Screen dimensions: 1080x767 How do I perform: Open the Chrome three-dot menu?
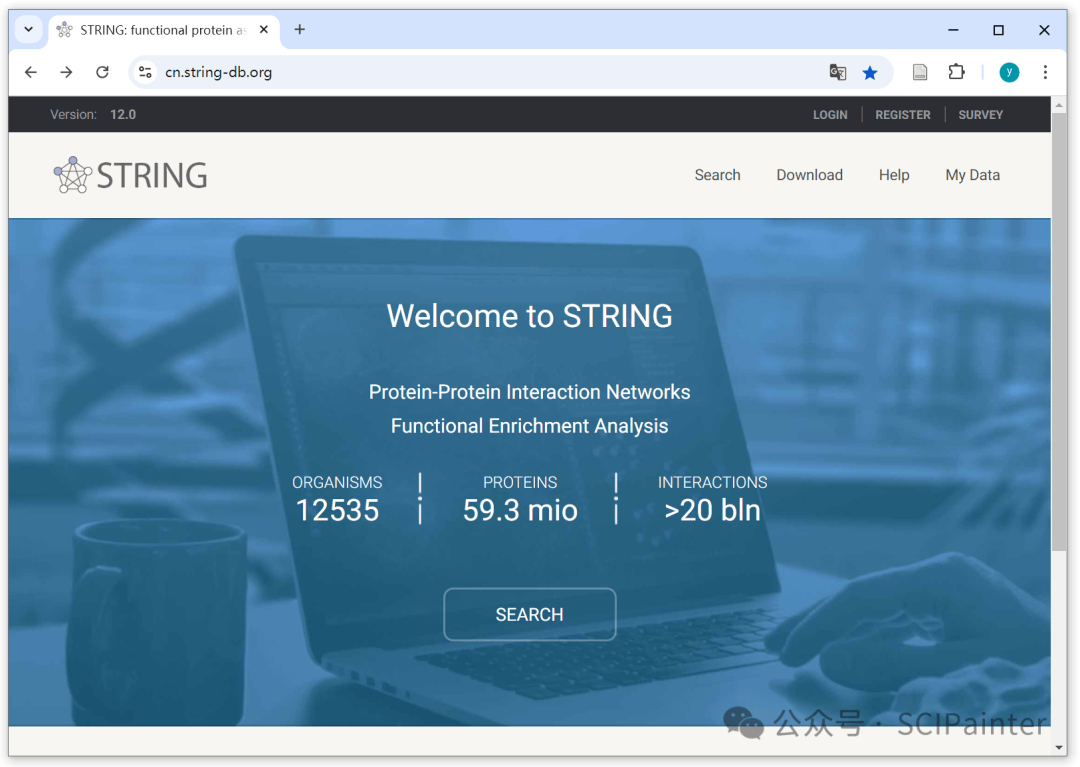1045,72
